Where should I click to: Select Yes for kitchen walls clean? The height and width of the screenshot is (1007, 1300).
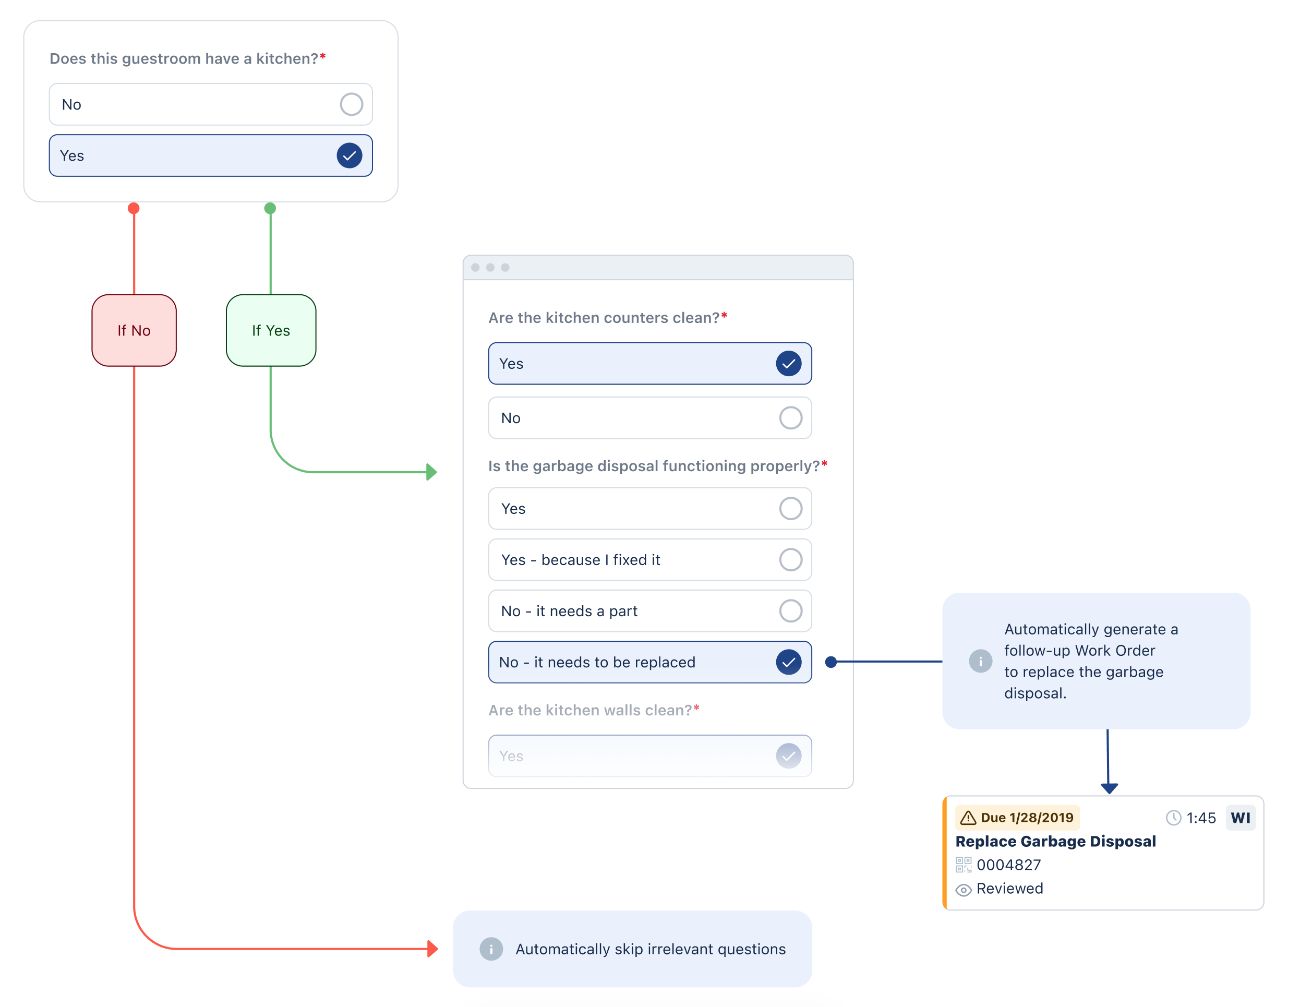point(649,756)
